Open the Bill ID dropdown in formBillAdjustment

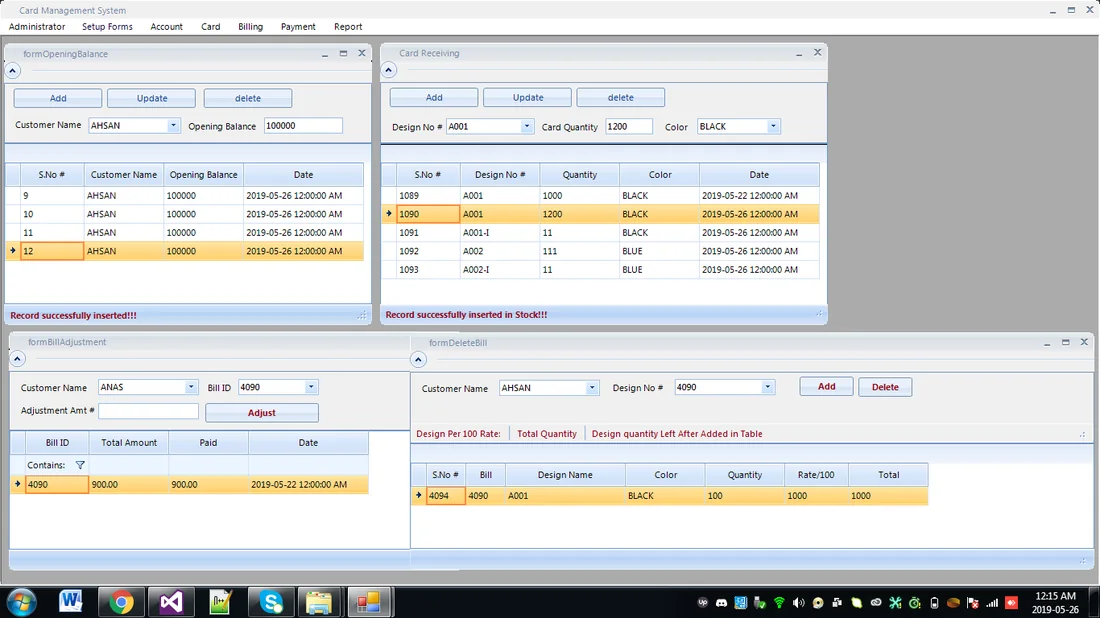click(x=311, y=387)
